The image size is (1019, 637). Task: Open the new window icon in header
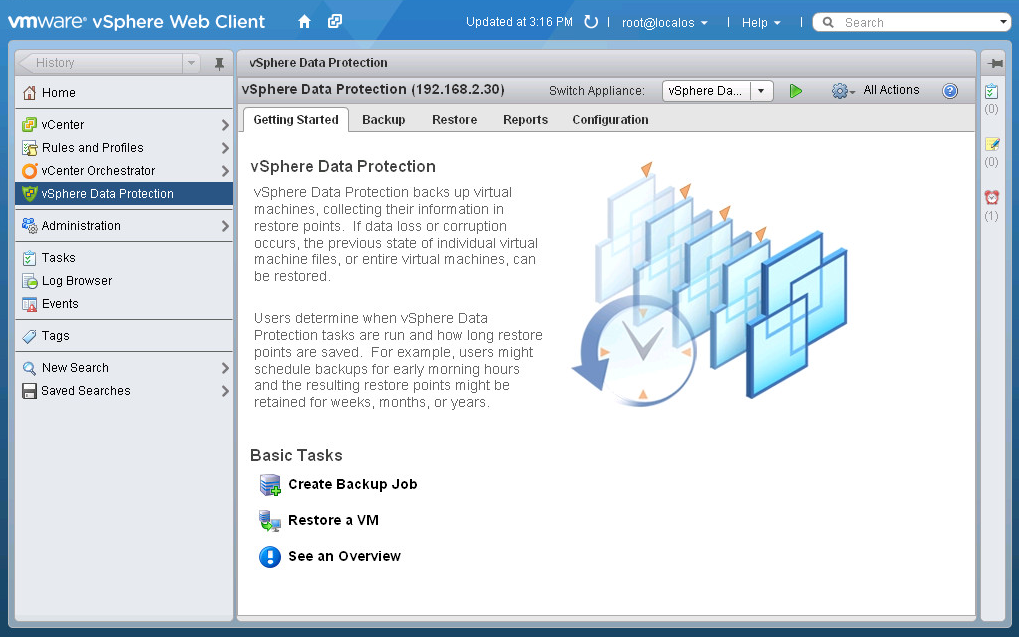click(x=335, y=21)
